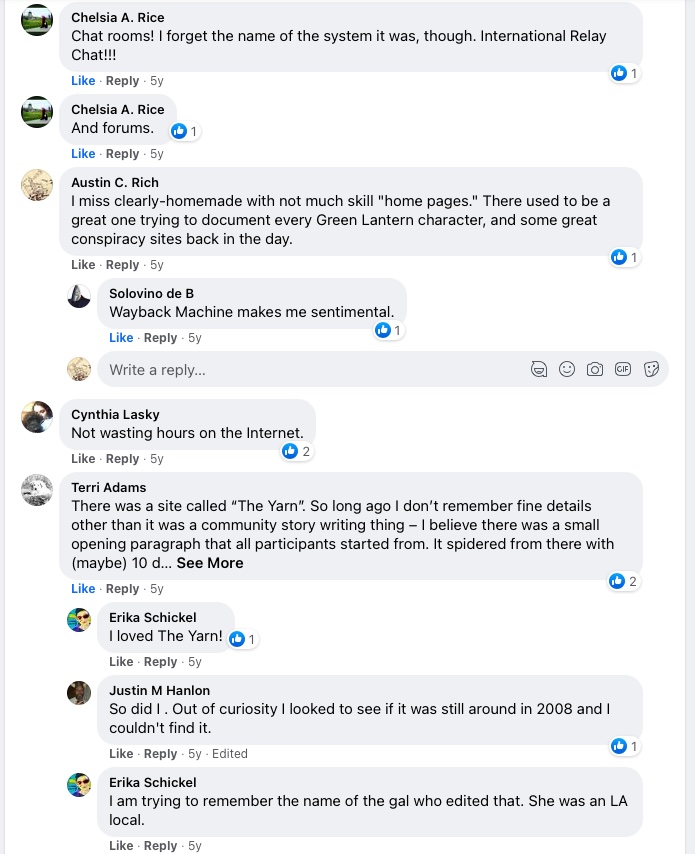The image size is (695, 854).
Task: Open the GIF picker in reply box
Action: pos(623,369)
